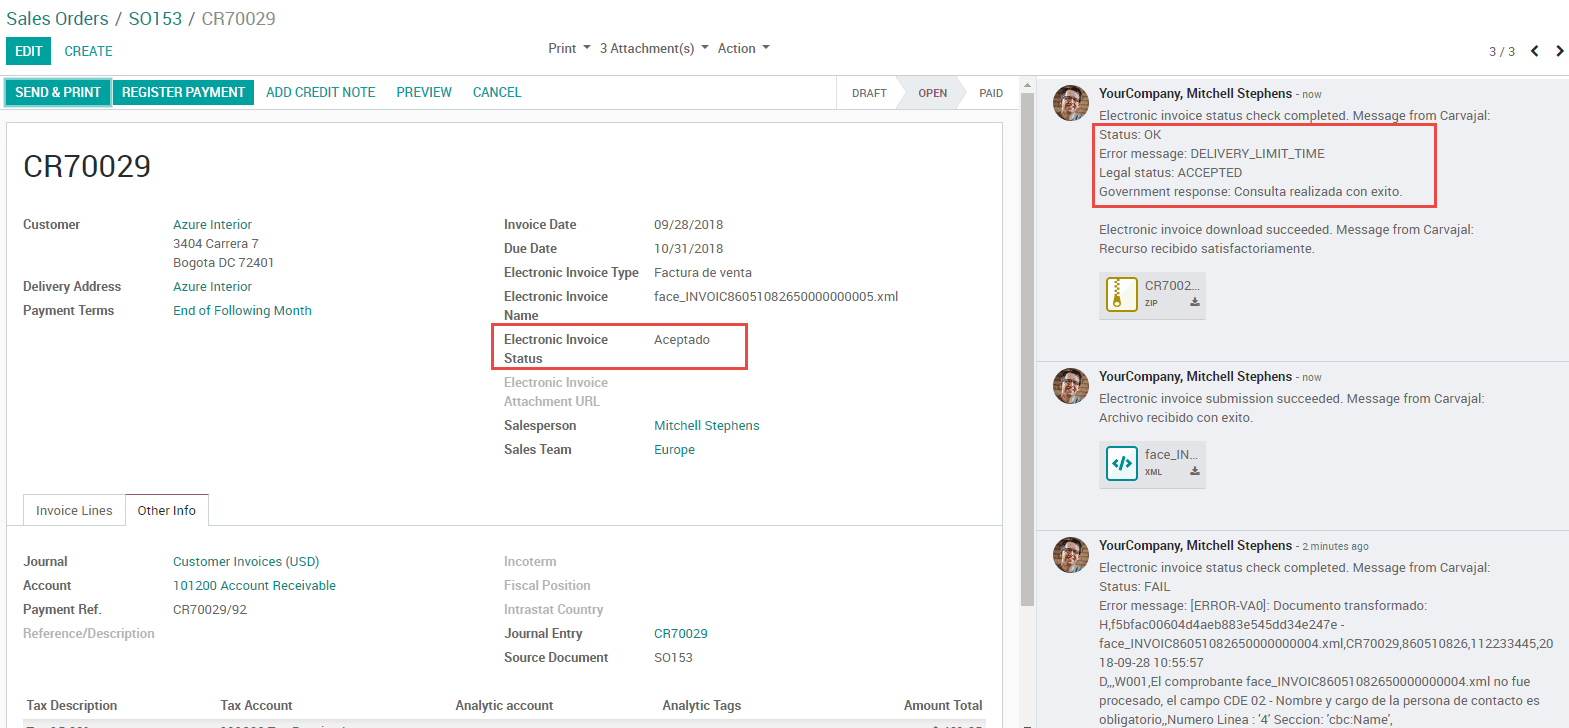Open 101200 Account Receivable link
Image resolution: width=1569 pixels, height=728 pixels.
[254, 586]
